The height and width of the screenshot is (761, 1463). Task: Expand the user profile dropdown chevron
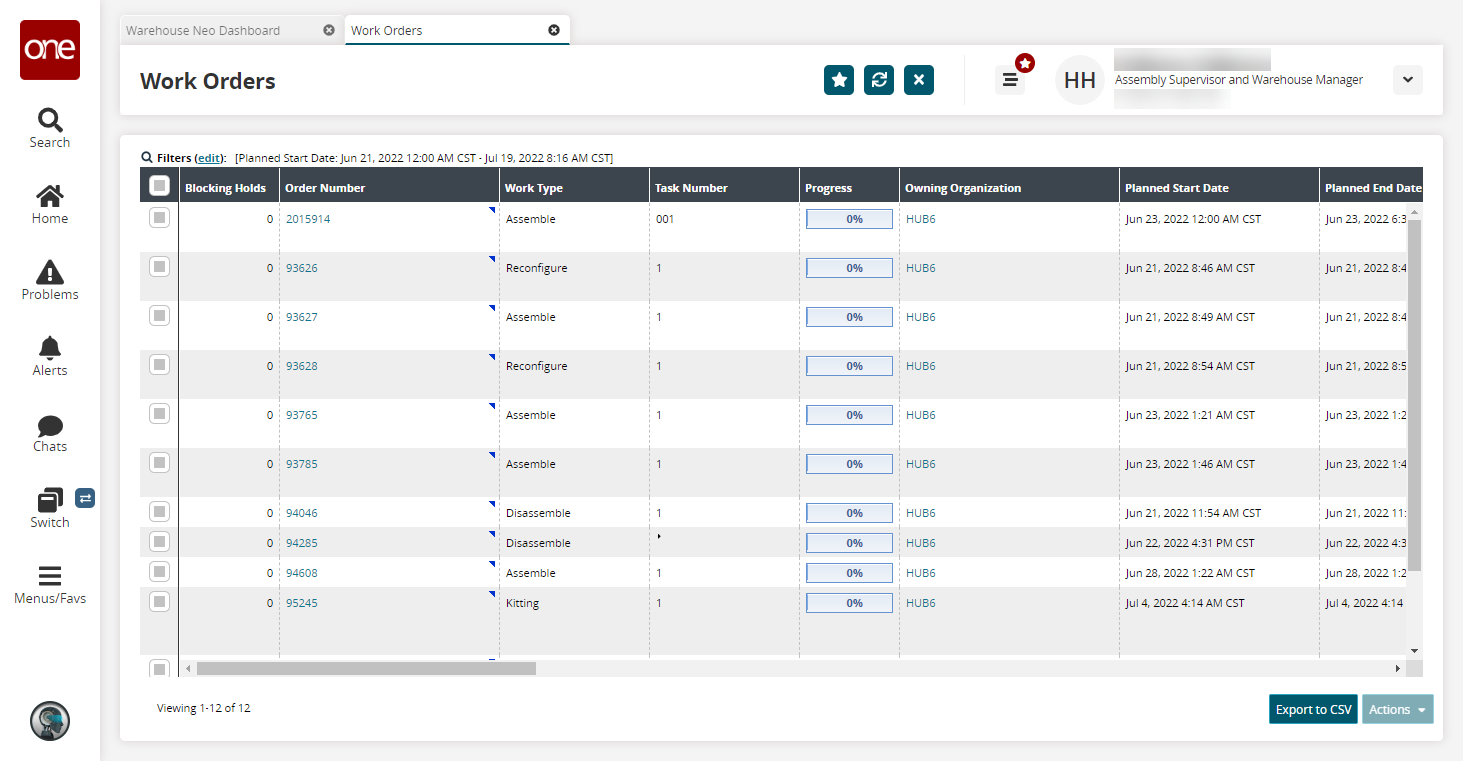tap(1407, 80)
